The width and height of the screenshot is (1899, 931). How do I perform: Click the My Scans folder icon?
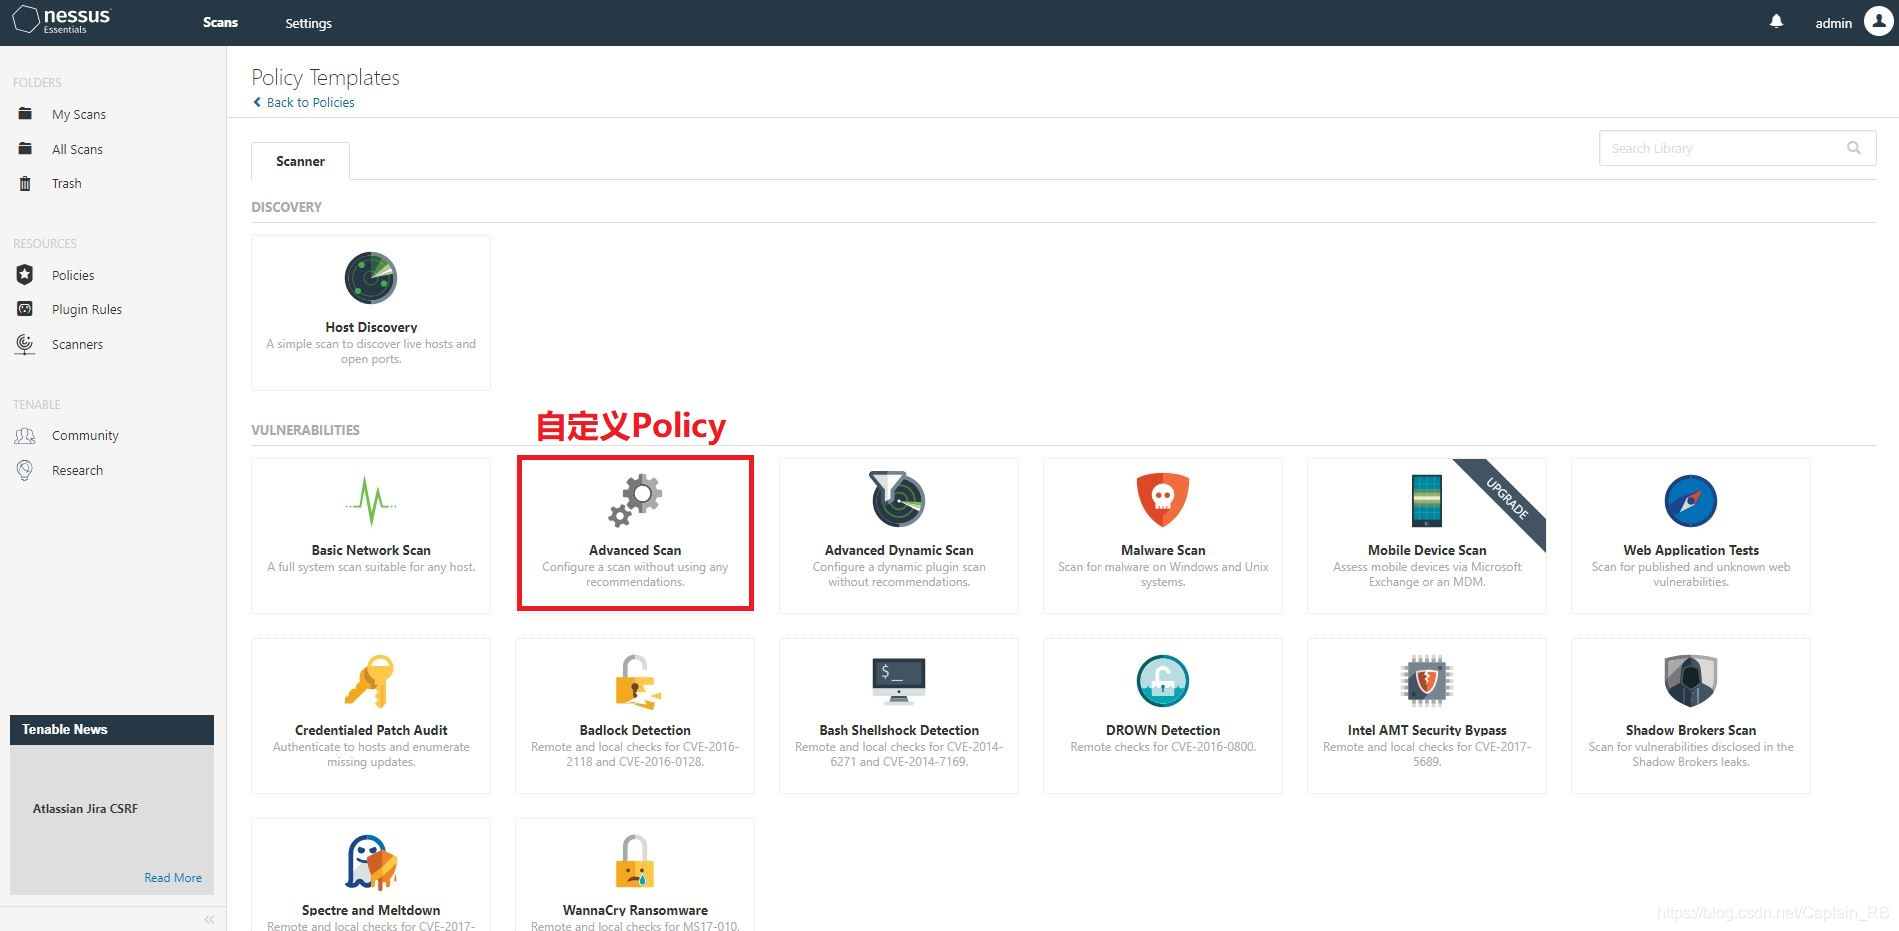25,114
